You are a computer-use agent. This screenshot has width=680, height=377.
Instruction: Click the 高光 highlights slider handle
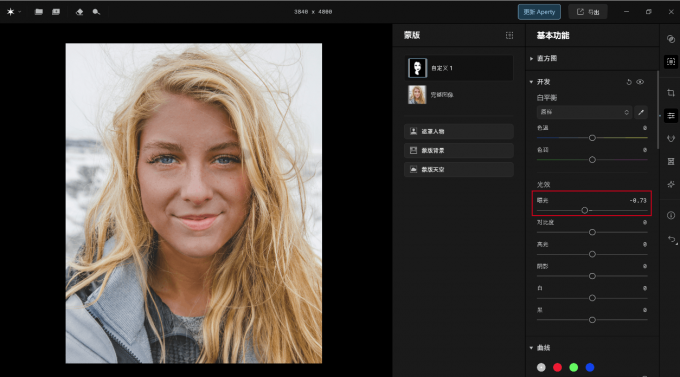592,254
